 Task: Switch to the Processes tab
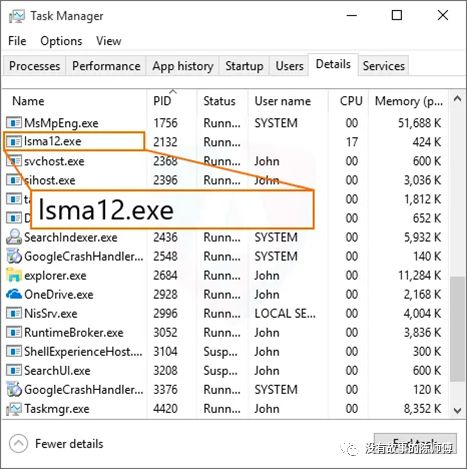(35, 66)
